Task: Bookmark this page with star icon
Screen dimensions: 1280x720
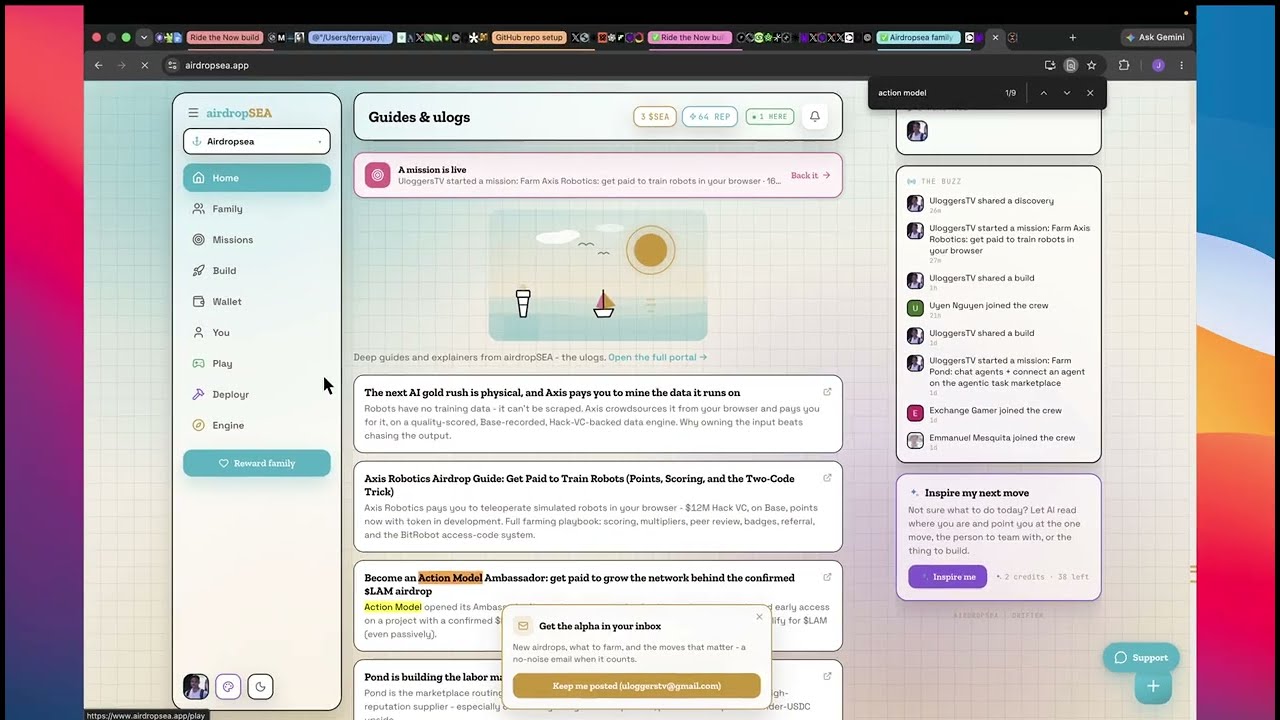Action: point(1091,65)
